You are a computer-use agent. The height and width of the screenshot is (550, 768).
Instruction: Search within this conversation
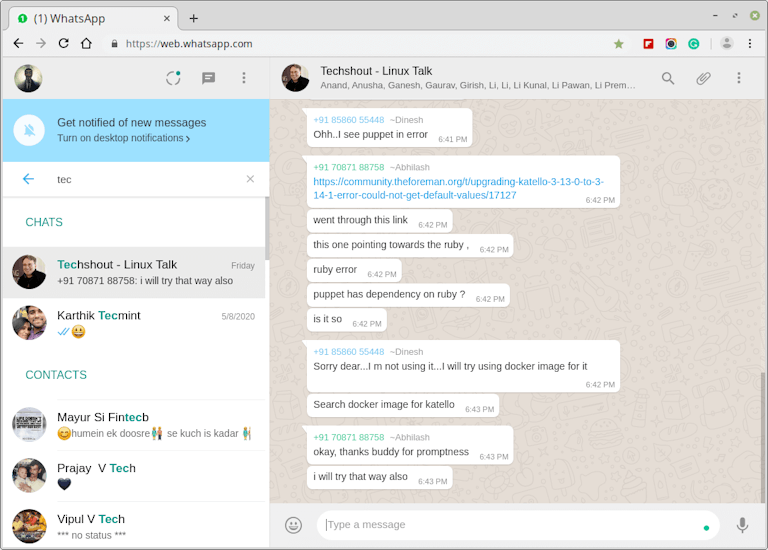coord(668,78)
